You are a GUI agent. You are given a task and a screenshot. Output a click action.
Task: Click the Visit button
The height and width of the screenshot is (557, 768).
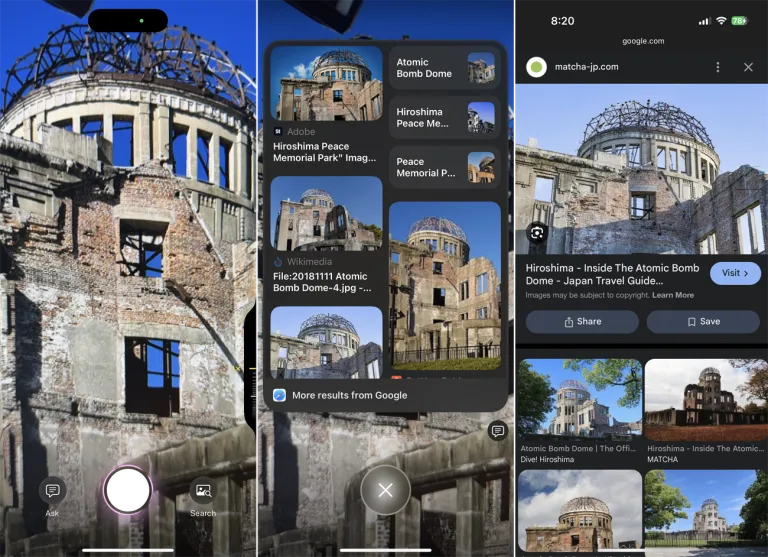click(735, 273)
